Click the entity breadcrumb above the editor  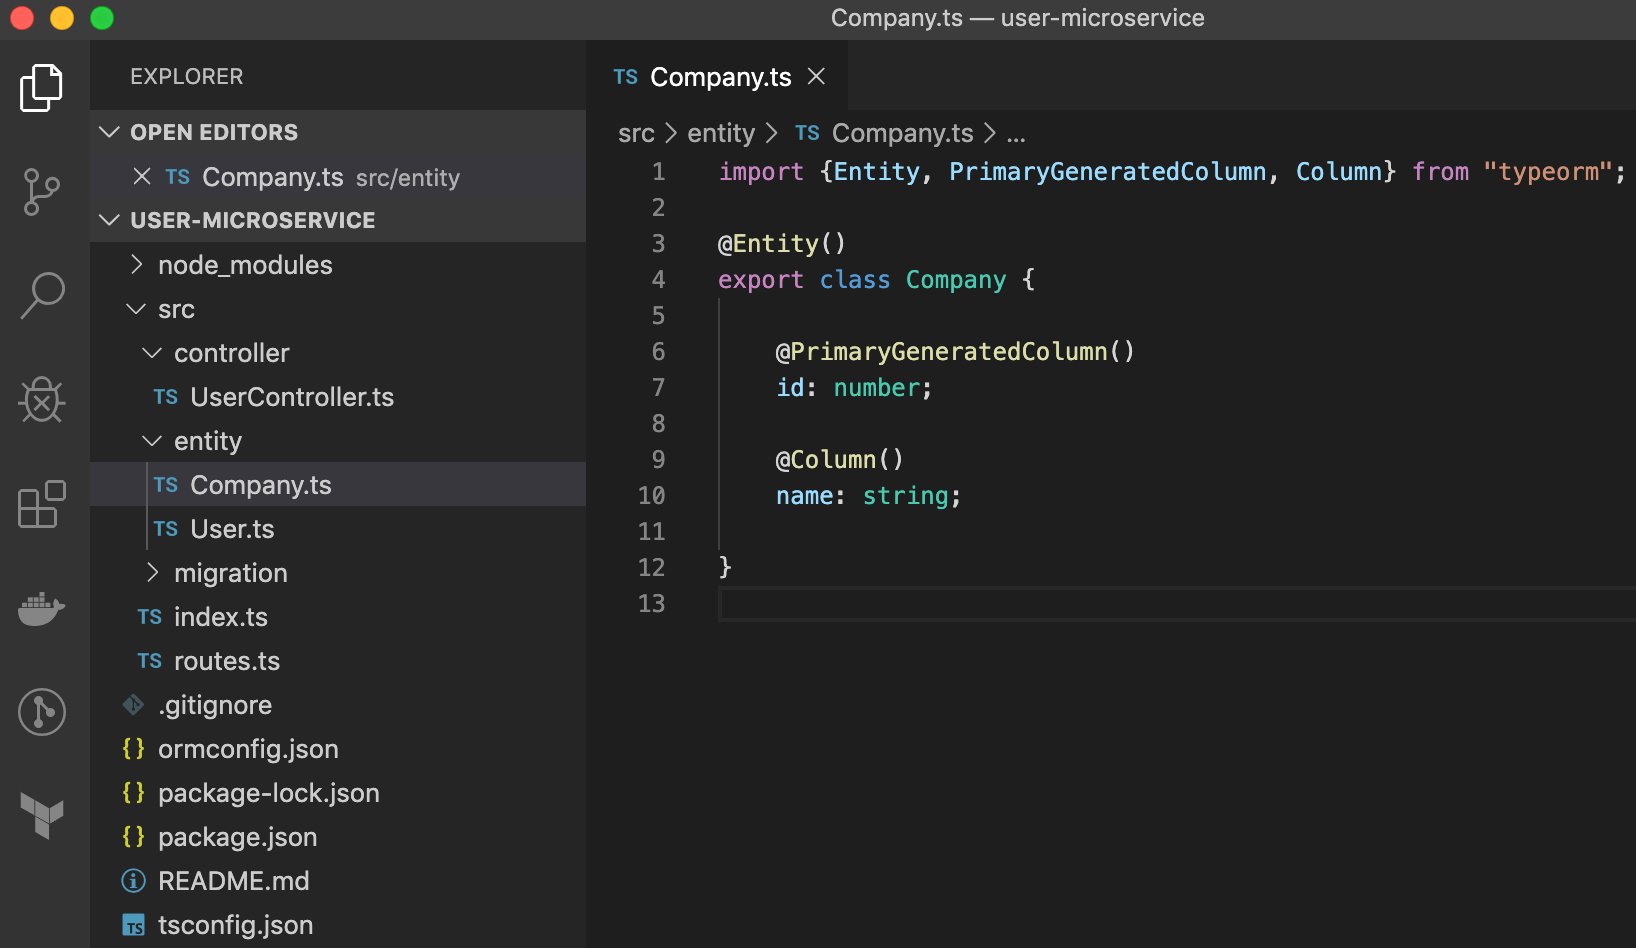pyautogui.click(x=720, y=132)
